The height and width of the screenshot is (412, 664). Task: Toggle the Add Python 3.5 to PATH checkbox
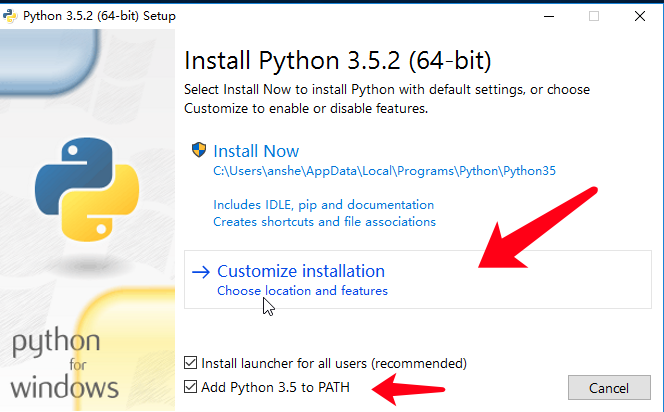coord(192,386)
